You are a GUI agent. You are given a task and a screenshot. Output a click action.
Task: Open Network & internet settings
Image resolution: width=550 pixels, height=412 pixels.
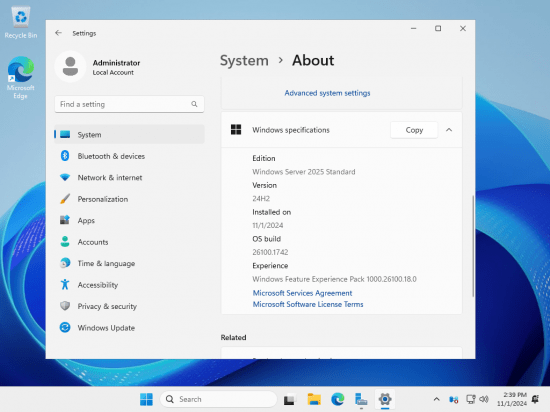[x=129, y=177]
